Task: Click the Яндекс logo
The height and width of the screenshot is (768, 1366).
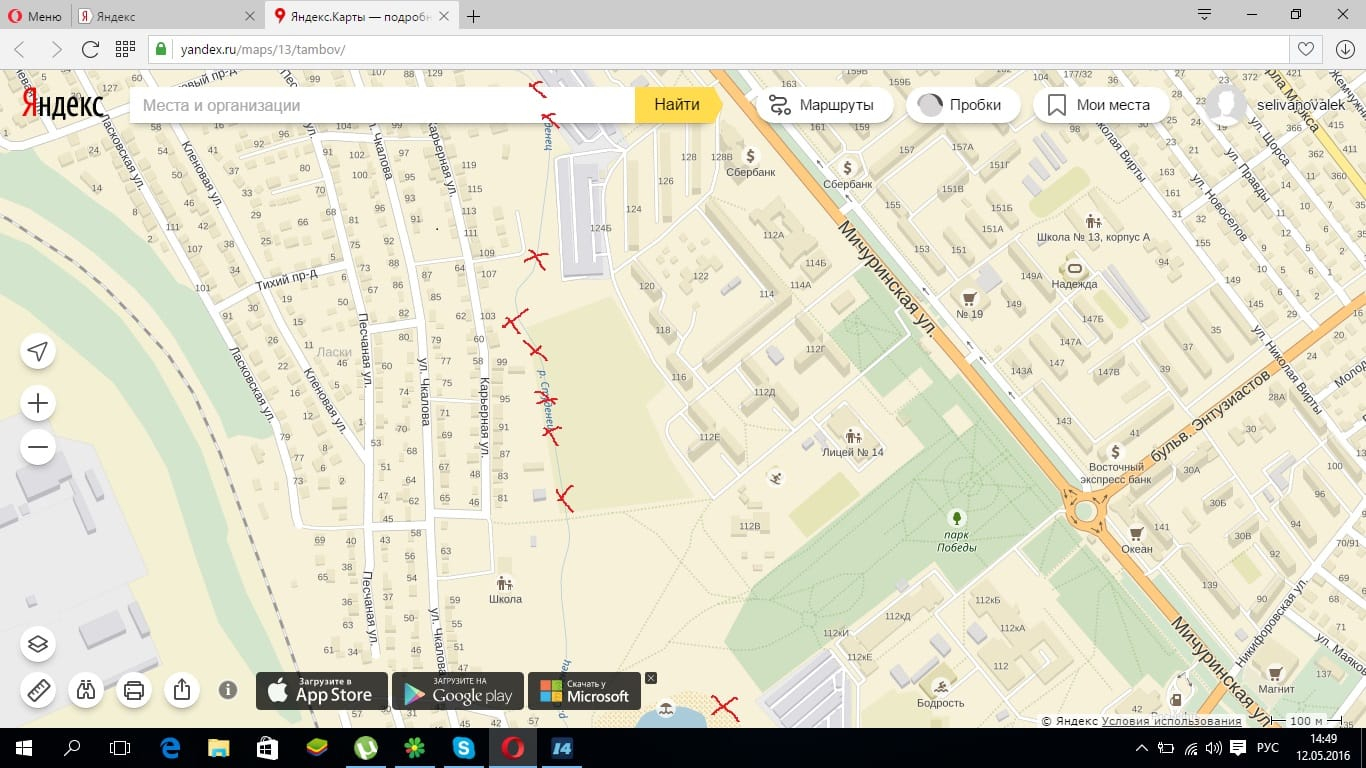Action: click(x=62, y=105)
